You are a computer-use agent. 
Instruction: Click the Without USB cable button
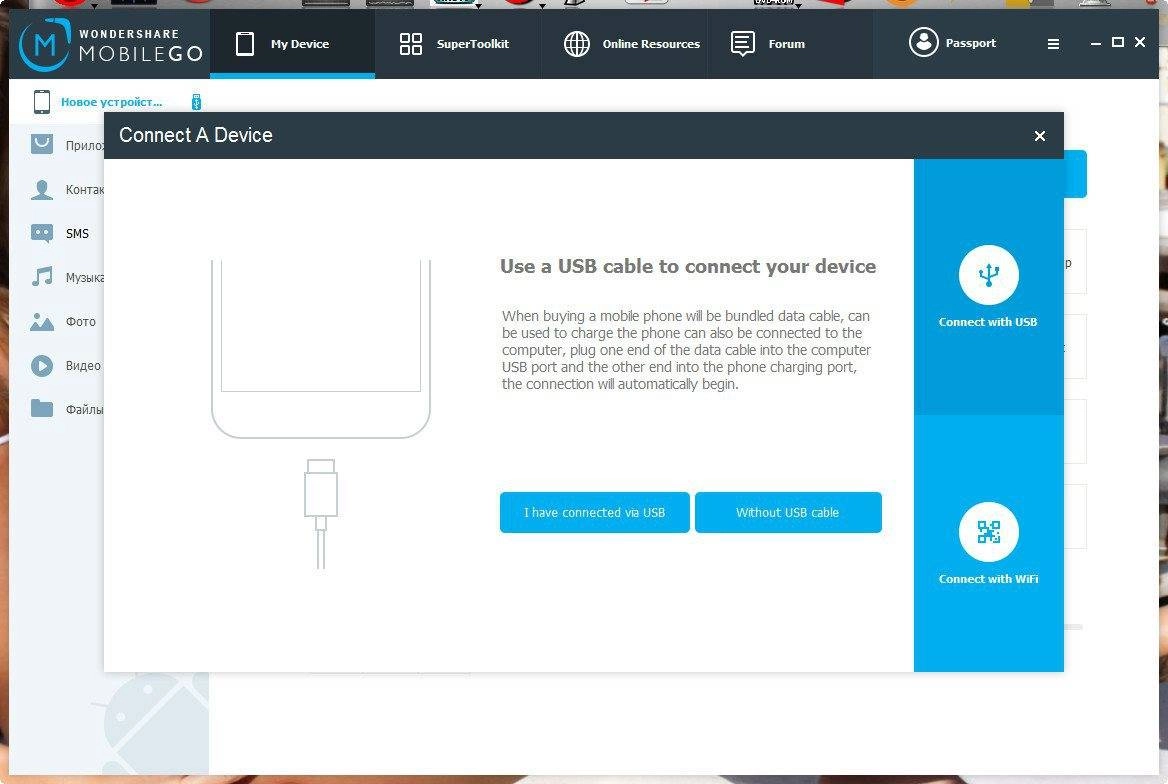click(x=788, y=512)
